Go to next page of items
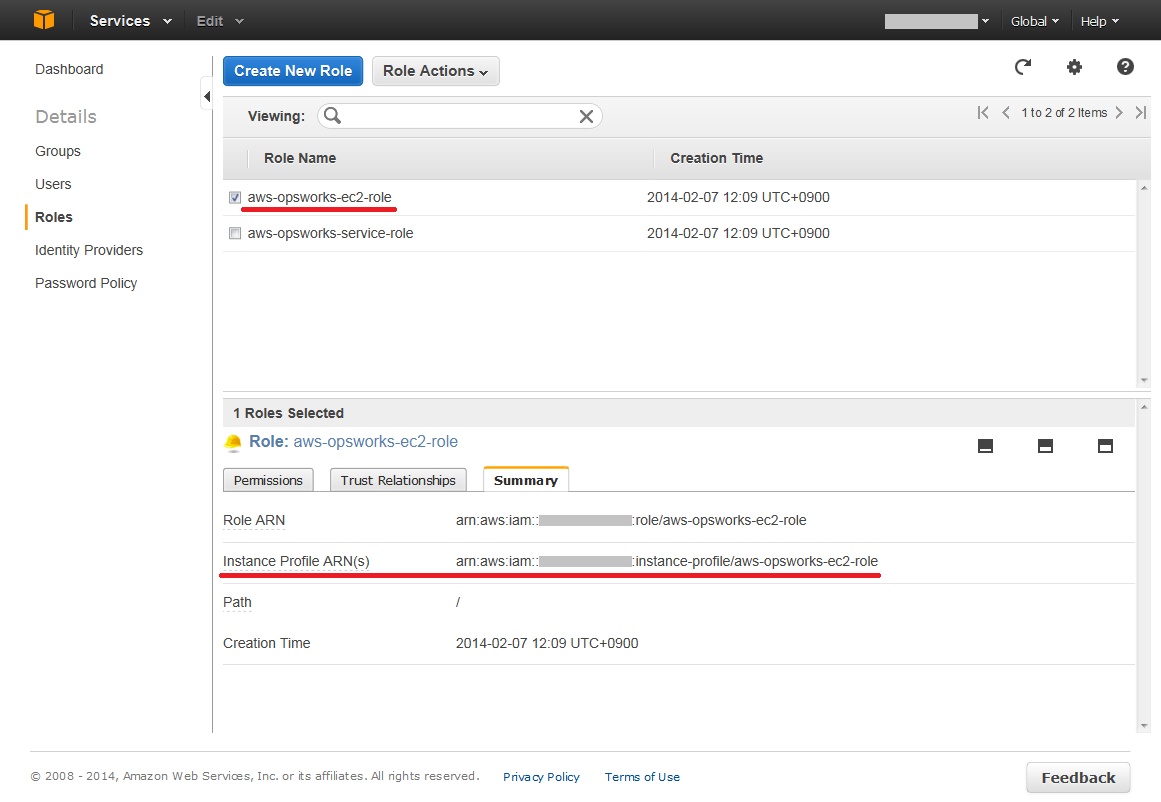This screenshot has width=1161, height=802. [1119, 113]
